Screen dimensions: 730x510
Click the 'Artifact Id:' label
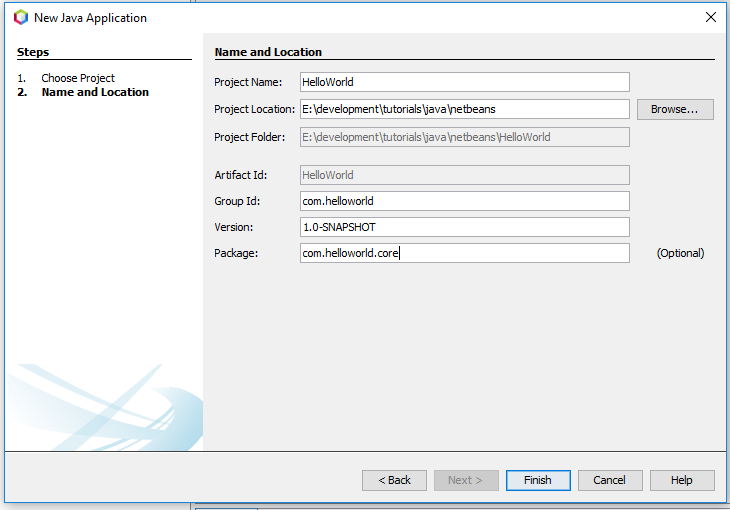pos(241,175)
